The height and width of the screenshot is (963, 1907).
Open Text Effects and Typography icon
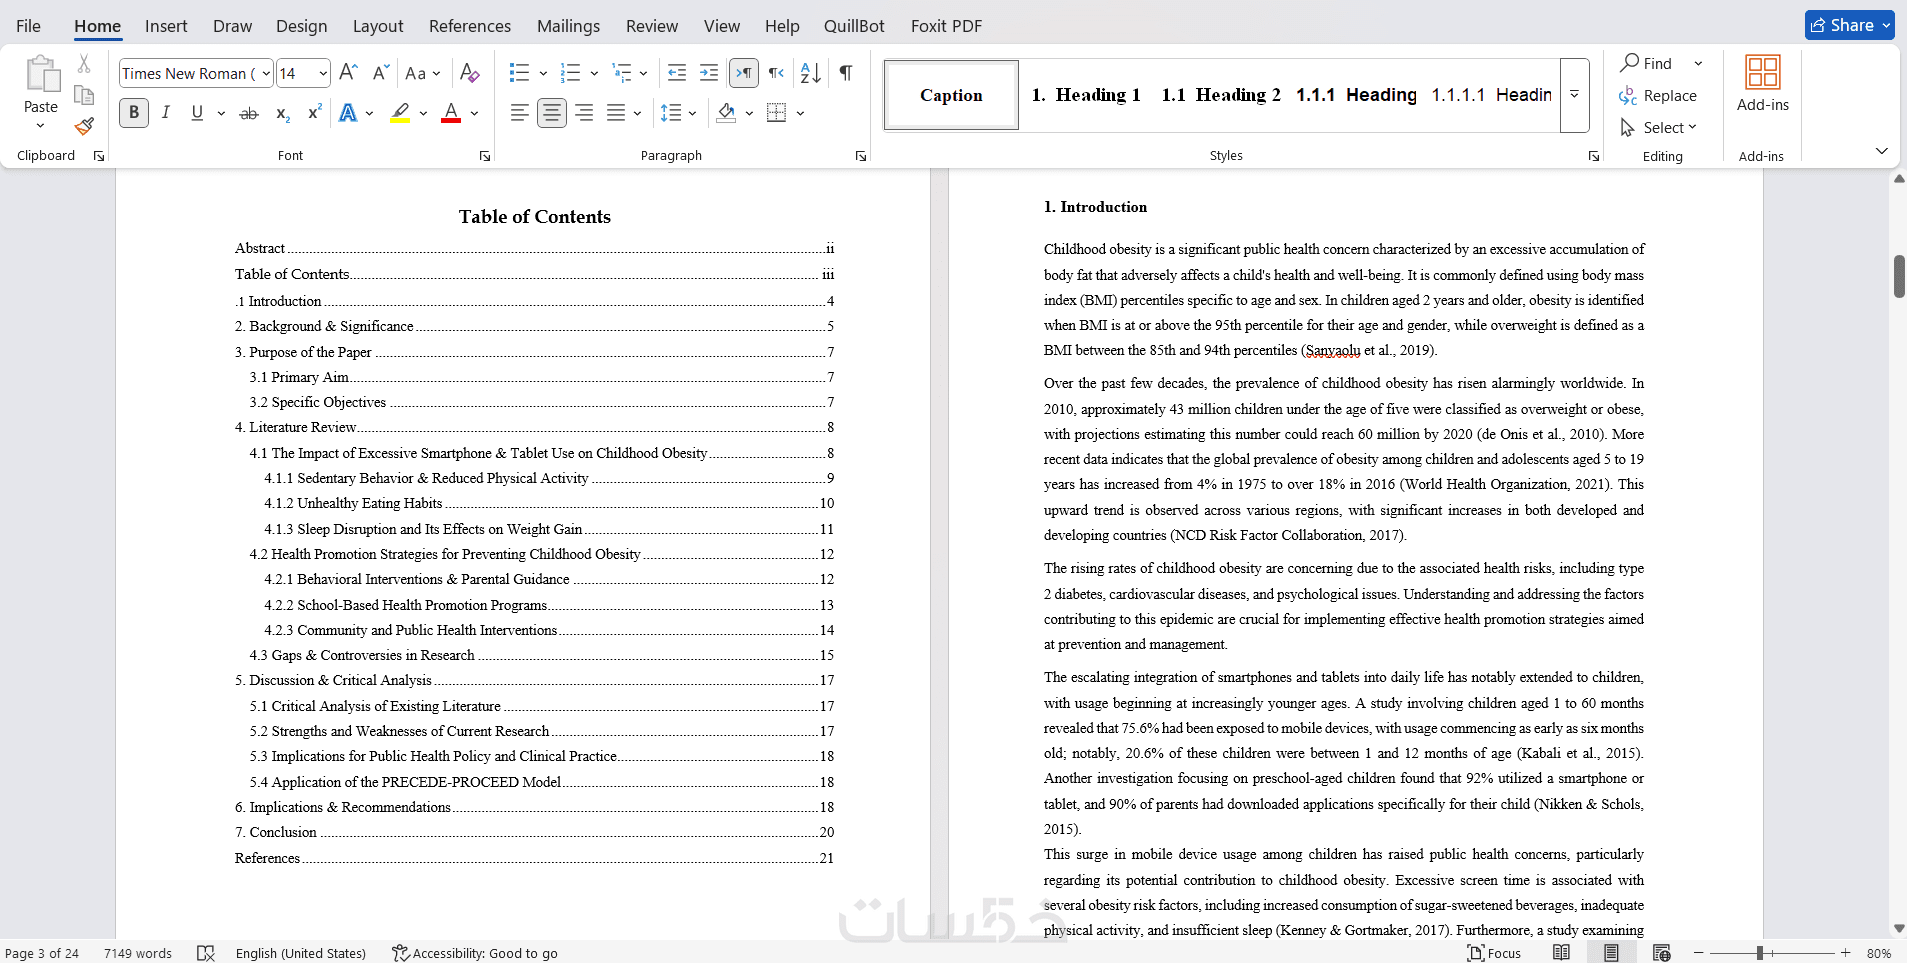[x=348, y=113]
